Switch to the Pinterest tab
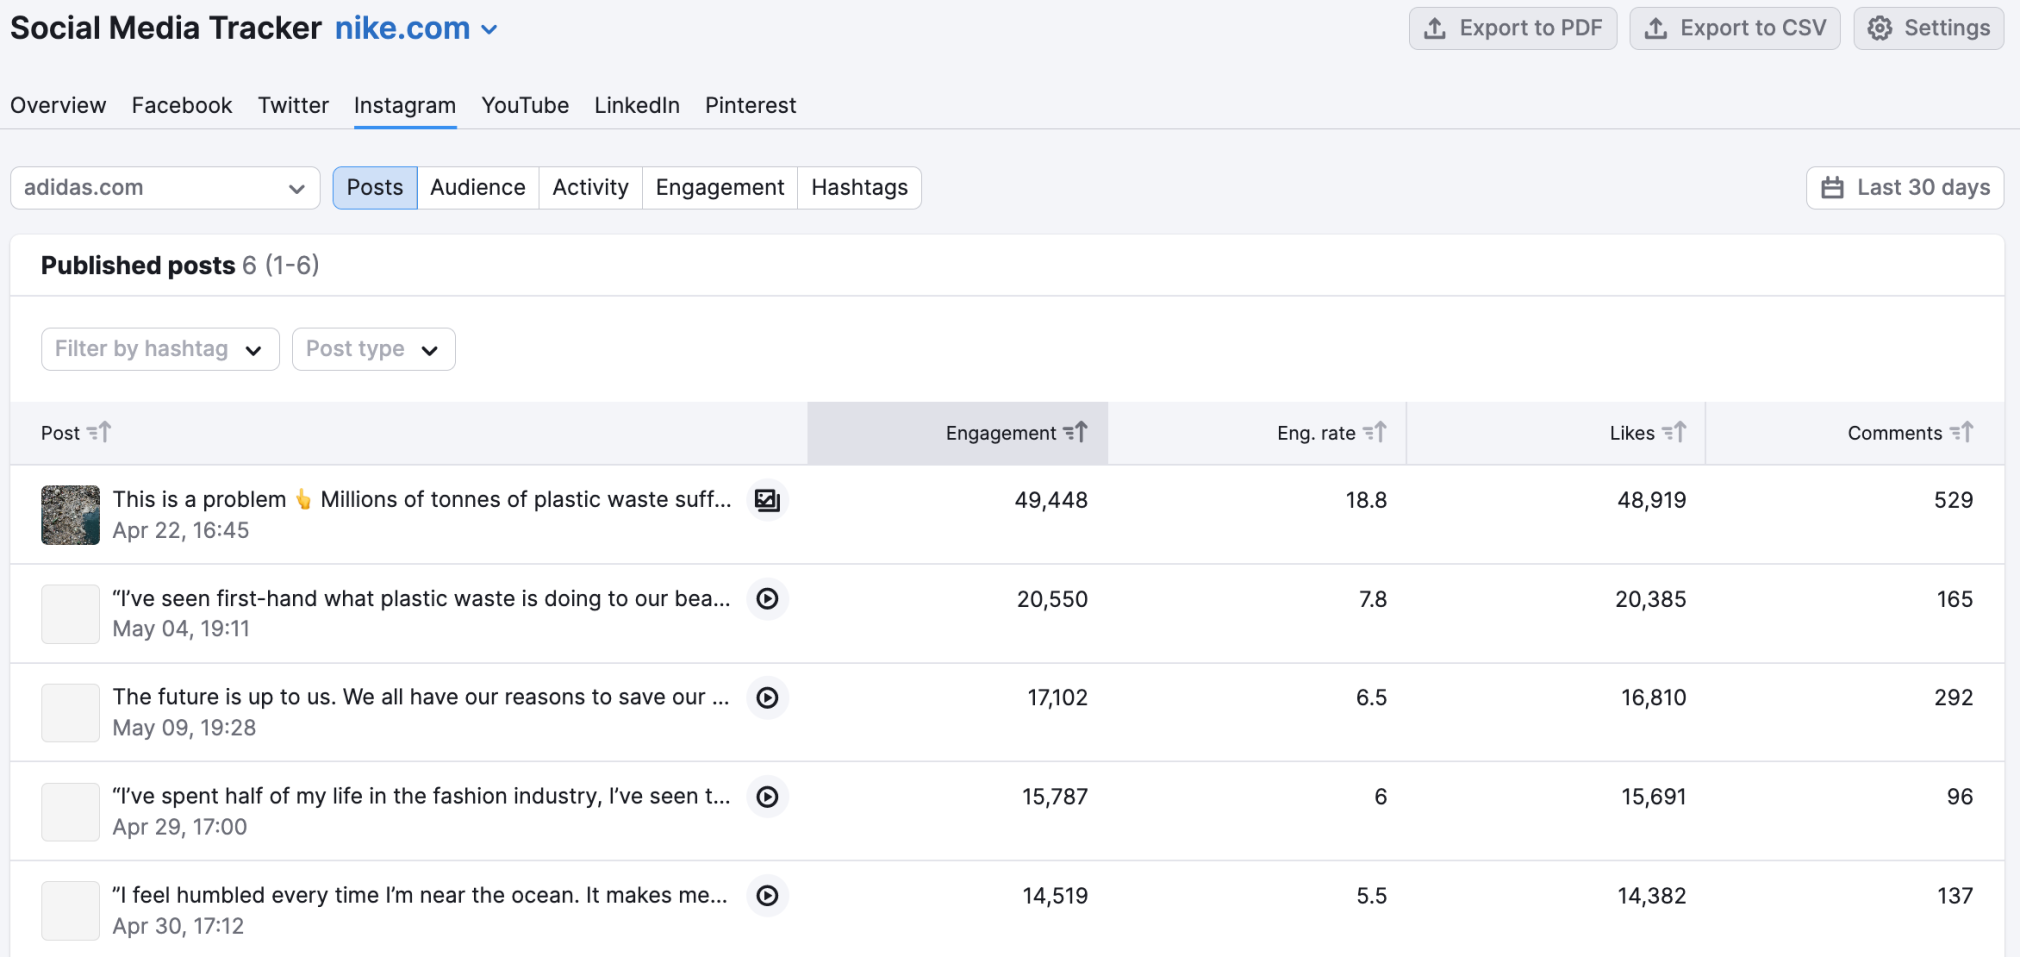The image size is (2020, 957). 751,105
